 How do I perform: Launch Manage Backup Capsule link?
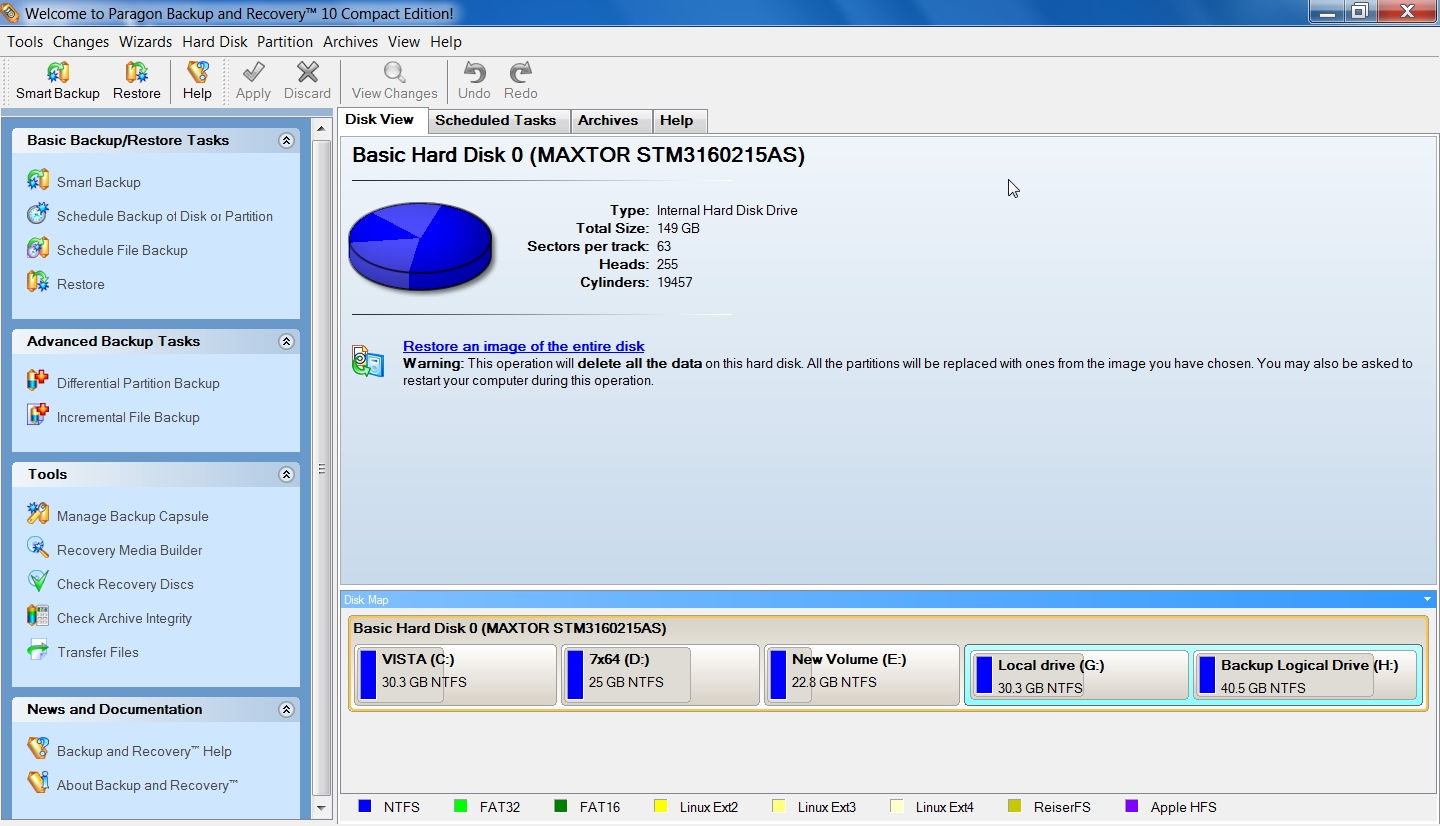coord(133,516)
